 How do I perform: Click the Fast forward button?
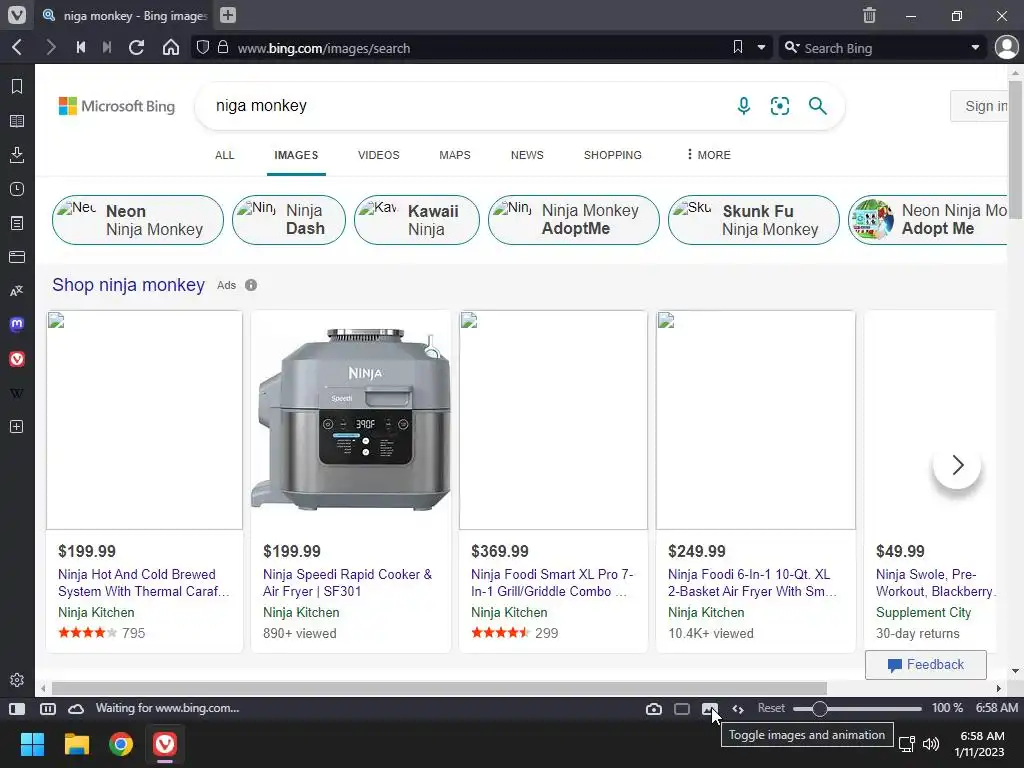point(107,47)
